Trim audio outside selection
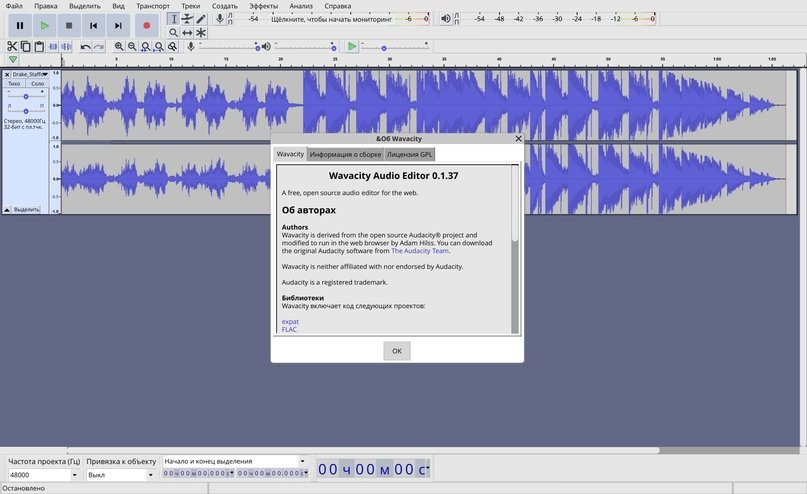The image size is (807, 494). point(53,46)
